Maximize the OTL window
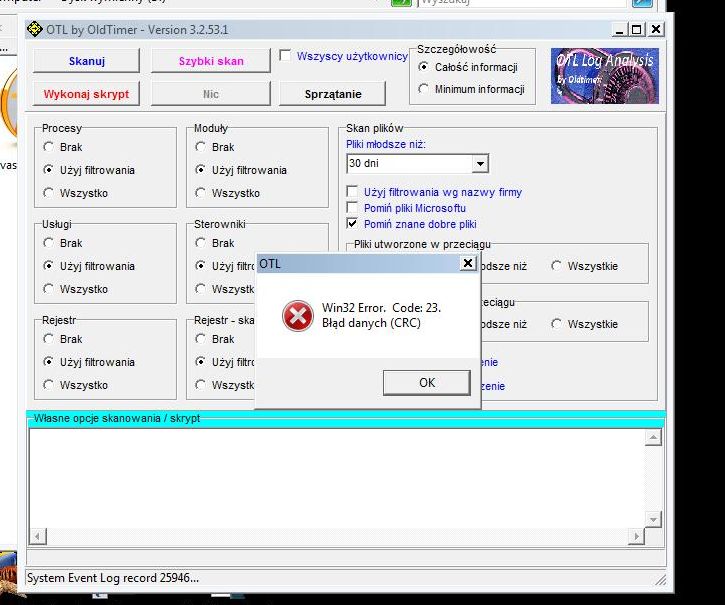The width and height of the screenshot is (725, 605). click(x=637, y=30)
